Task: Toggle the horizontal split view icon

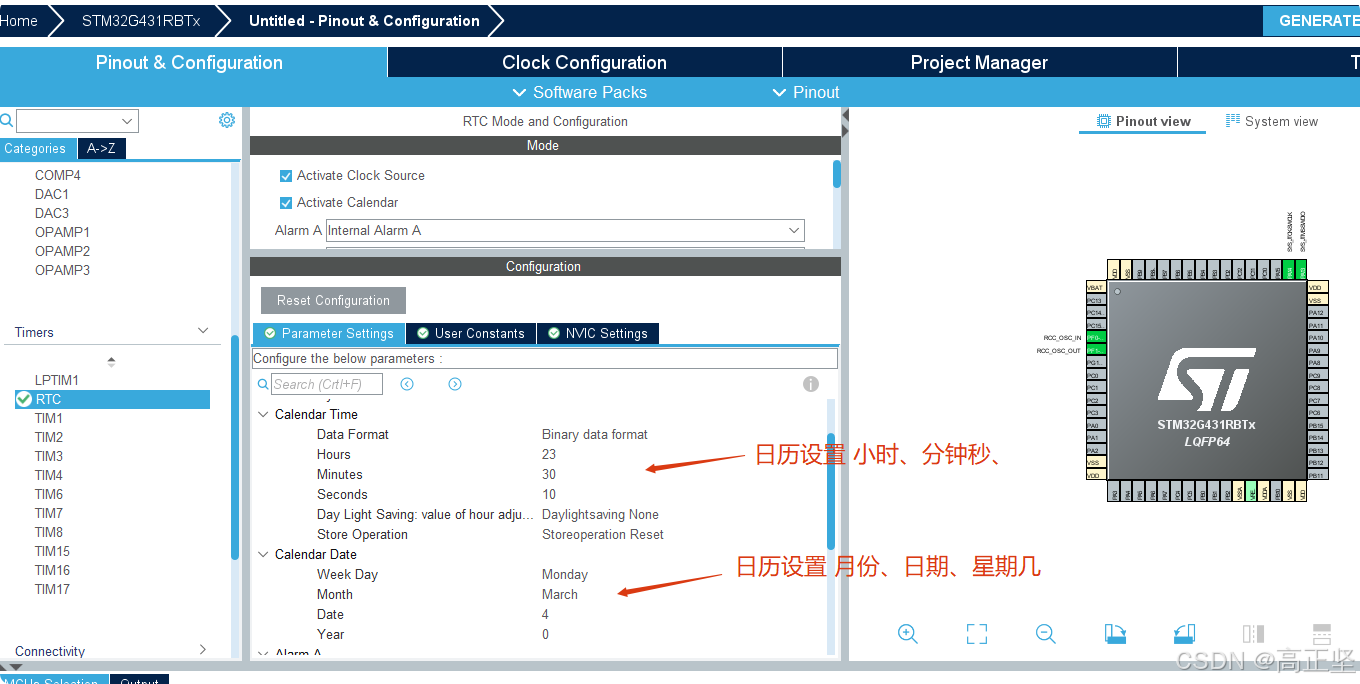Action: (x=1322, y=633)
